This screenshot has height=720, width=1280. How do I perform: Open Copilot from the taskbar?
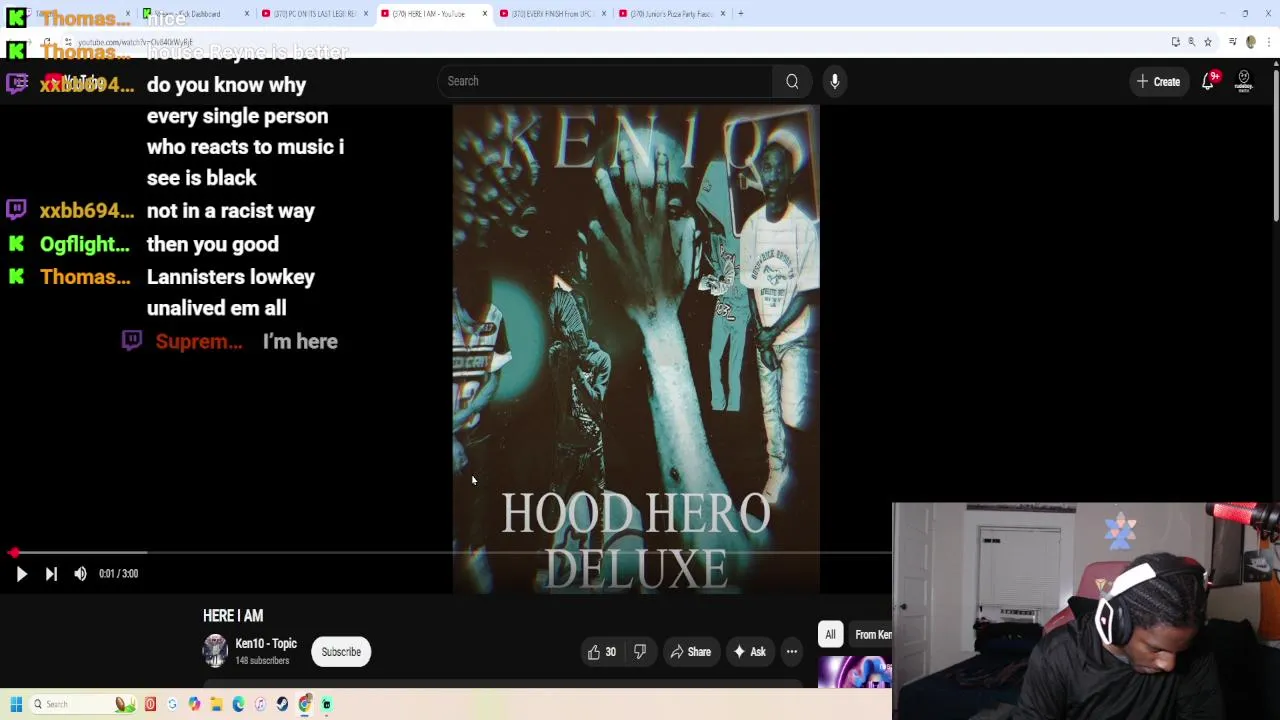pos(194,705)
